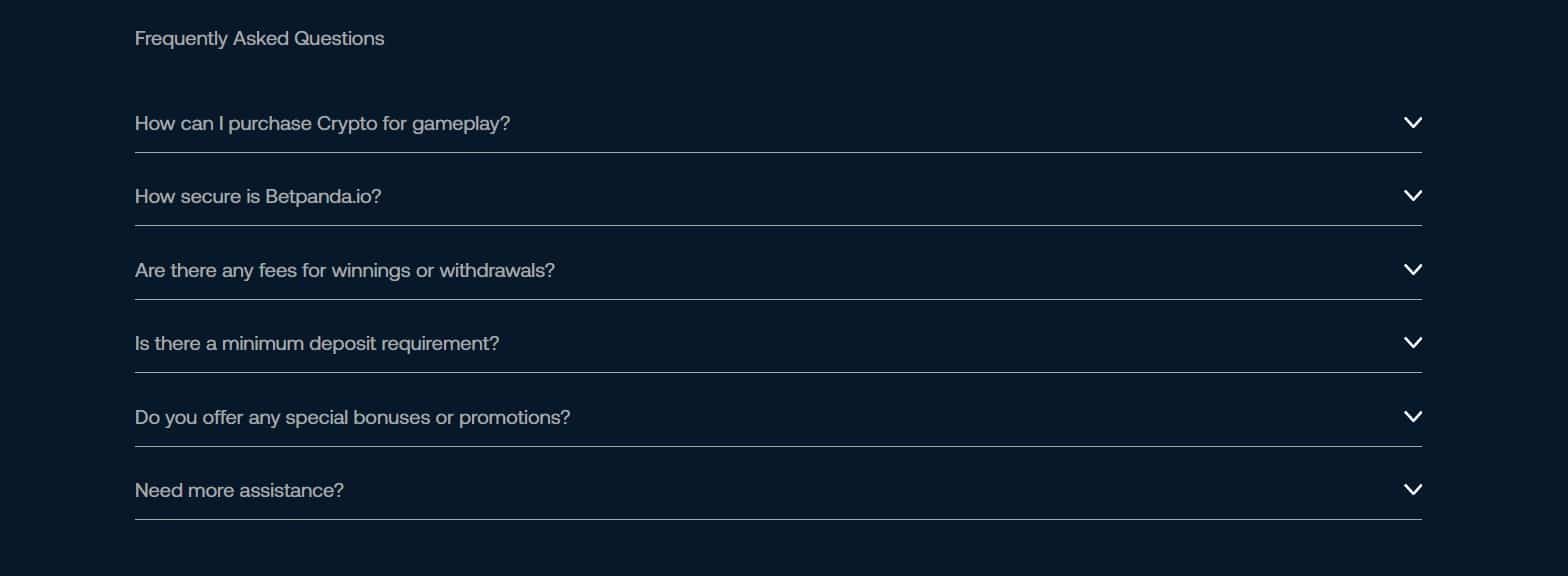Image resolution: width=1568 pixels, height=576 pixels.
Task: Click the chevron beside 'Need more assistance?'
Action: pyautogui.click(x=1412, y=490)
